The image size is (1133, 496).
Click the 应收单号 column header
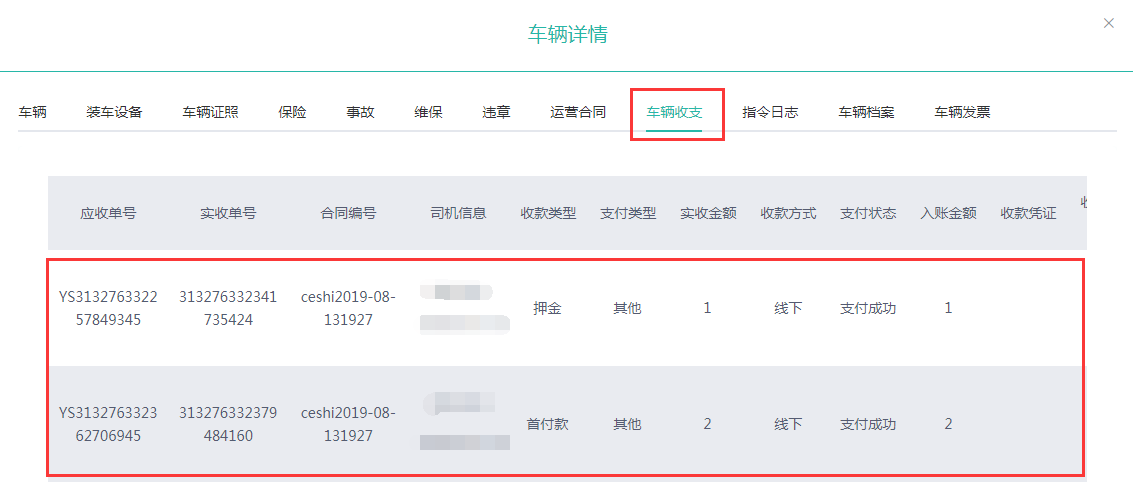pyautogui.click(x=108, y=213)
